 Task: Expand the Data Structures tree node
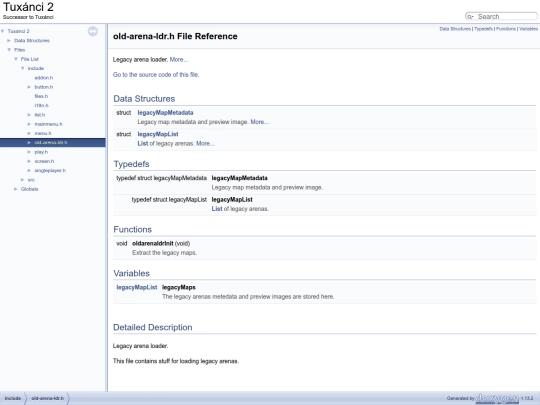pyautogui.click(x=9, y=41)
